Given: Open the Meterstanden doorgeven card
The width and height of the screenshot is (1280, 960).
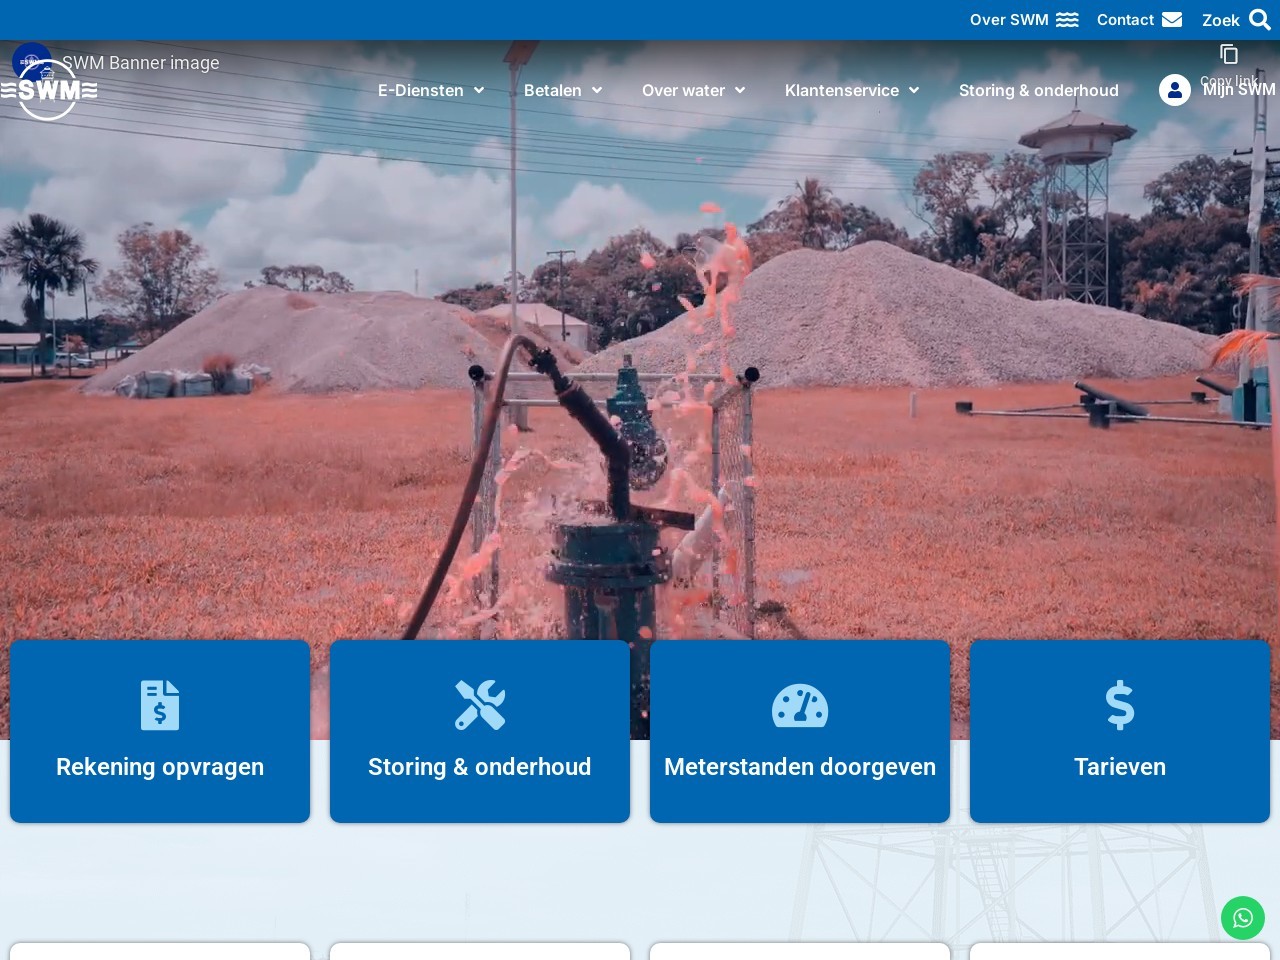Looking at the screenshot, I should point(800,731).
